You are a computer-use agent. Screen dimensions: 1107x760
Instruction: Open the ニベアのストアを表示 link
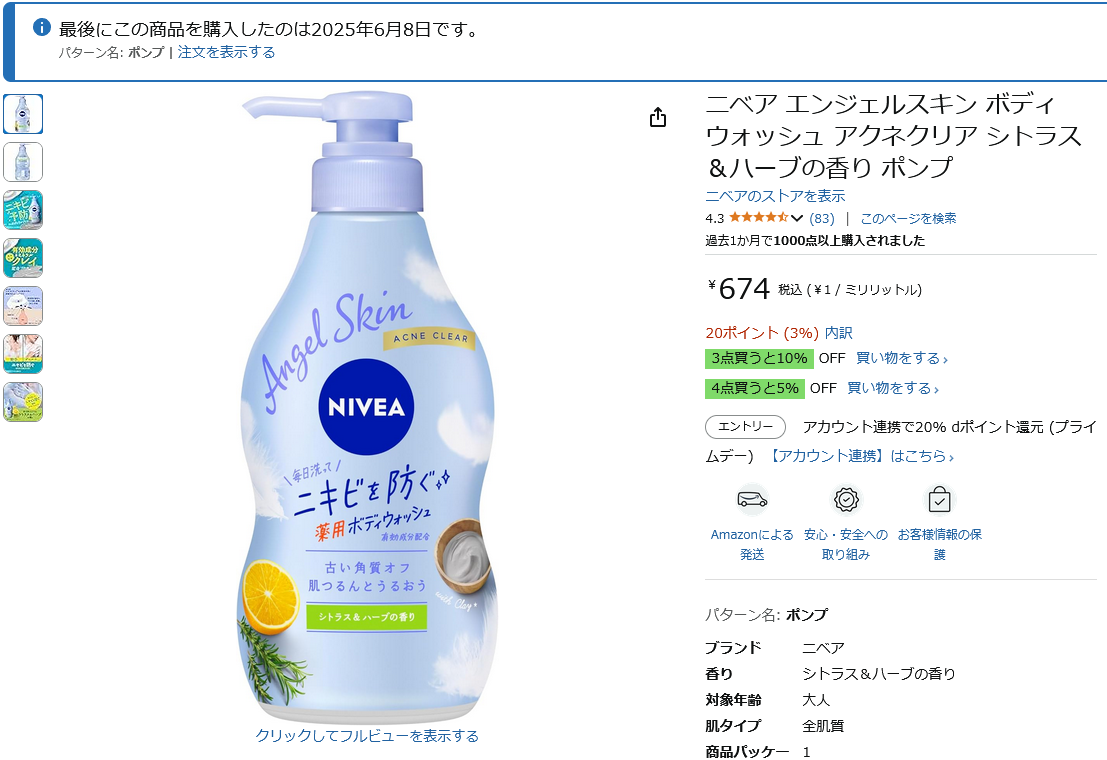click(x=775, y=196)
